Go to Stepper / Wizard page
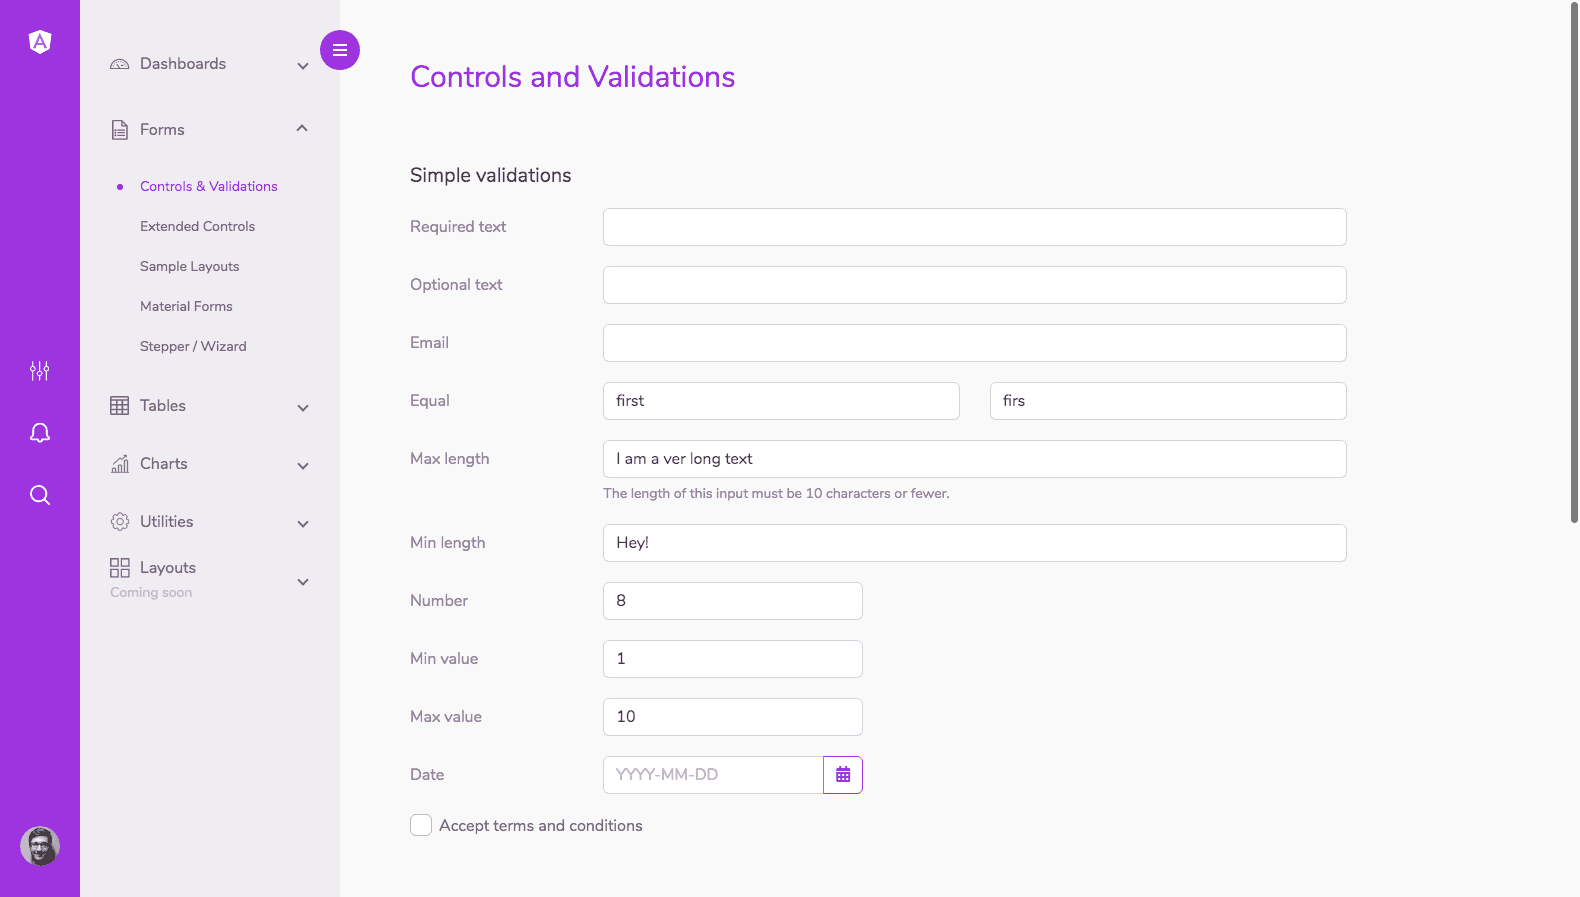Viewport: 1580px width, 897px height. pyautogui.click(x=193, y=346)
